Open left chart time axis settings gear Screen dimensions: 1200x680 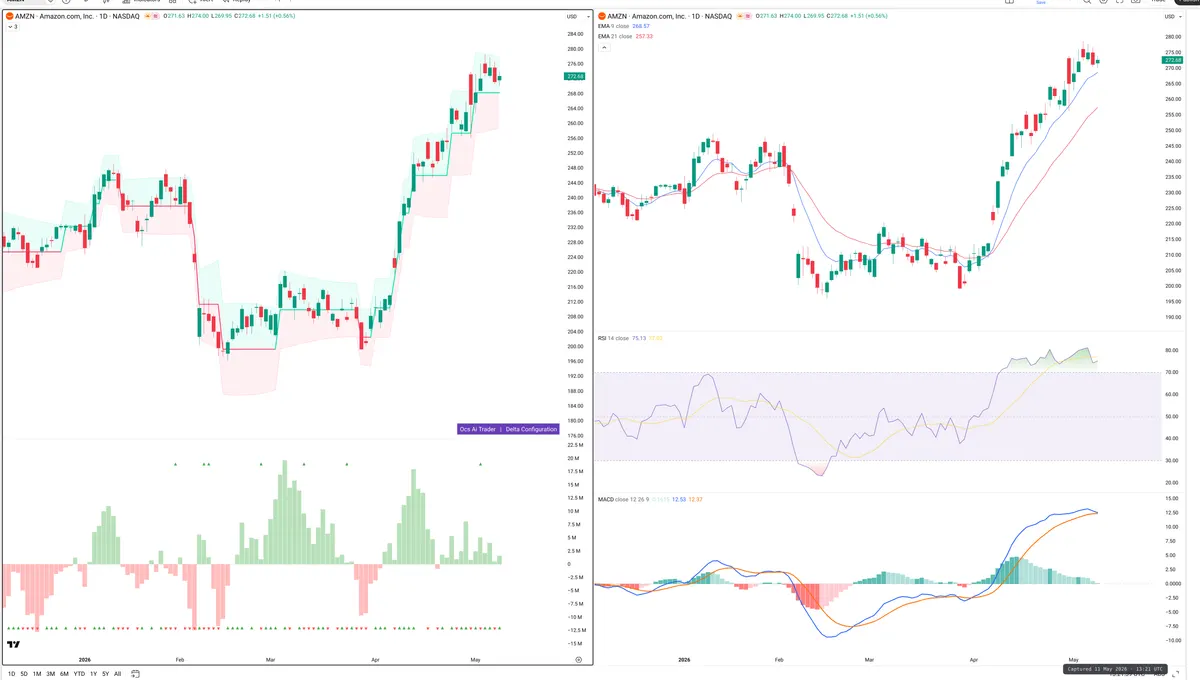click(579, 660)
